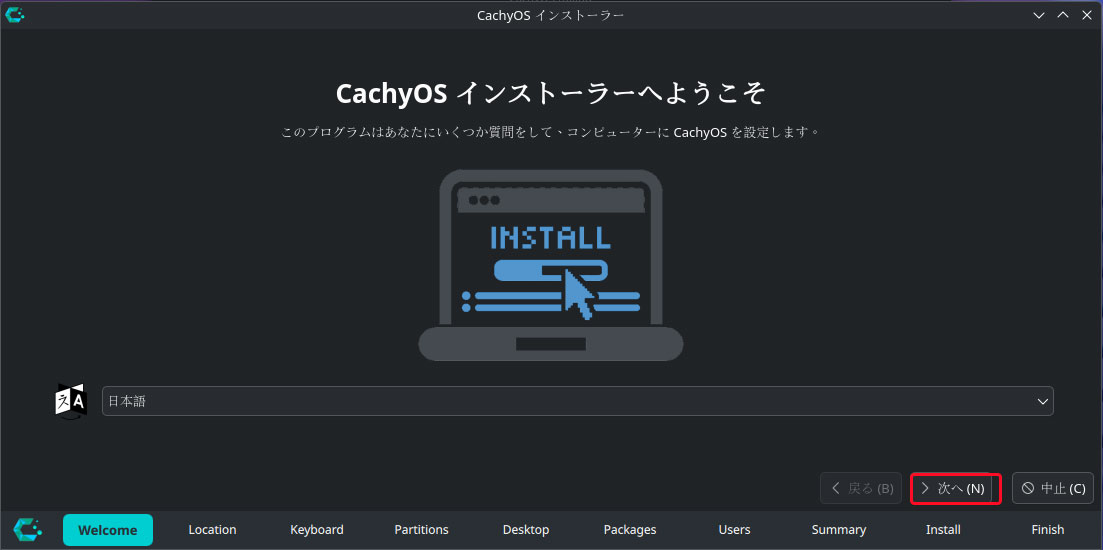
Task: Click the language translation icon
Action: point(71,400)
